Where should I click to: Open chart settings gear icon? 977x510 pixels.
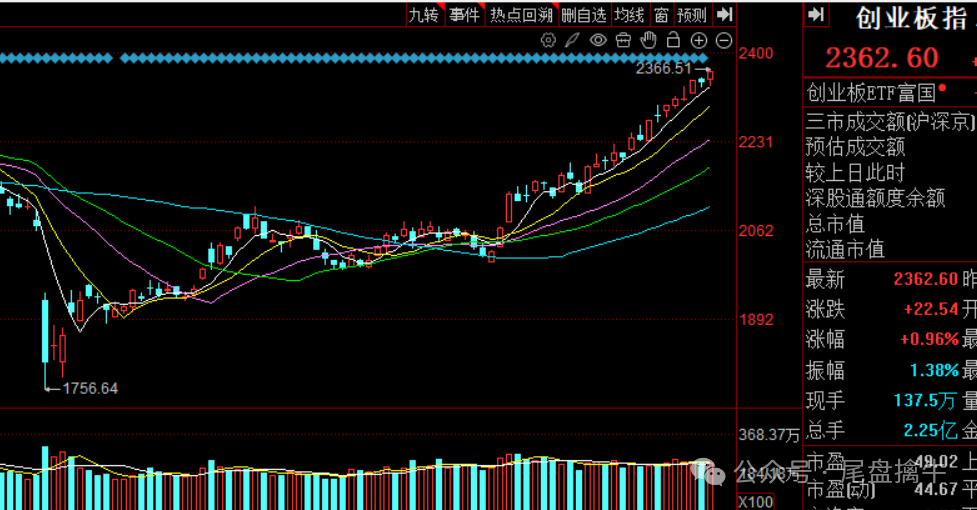point(548,40)
